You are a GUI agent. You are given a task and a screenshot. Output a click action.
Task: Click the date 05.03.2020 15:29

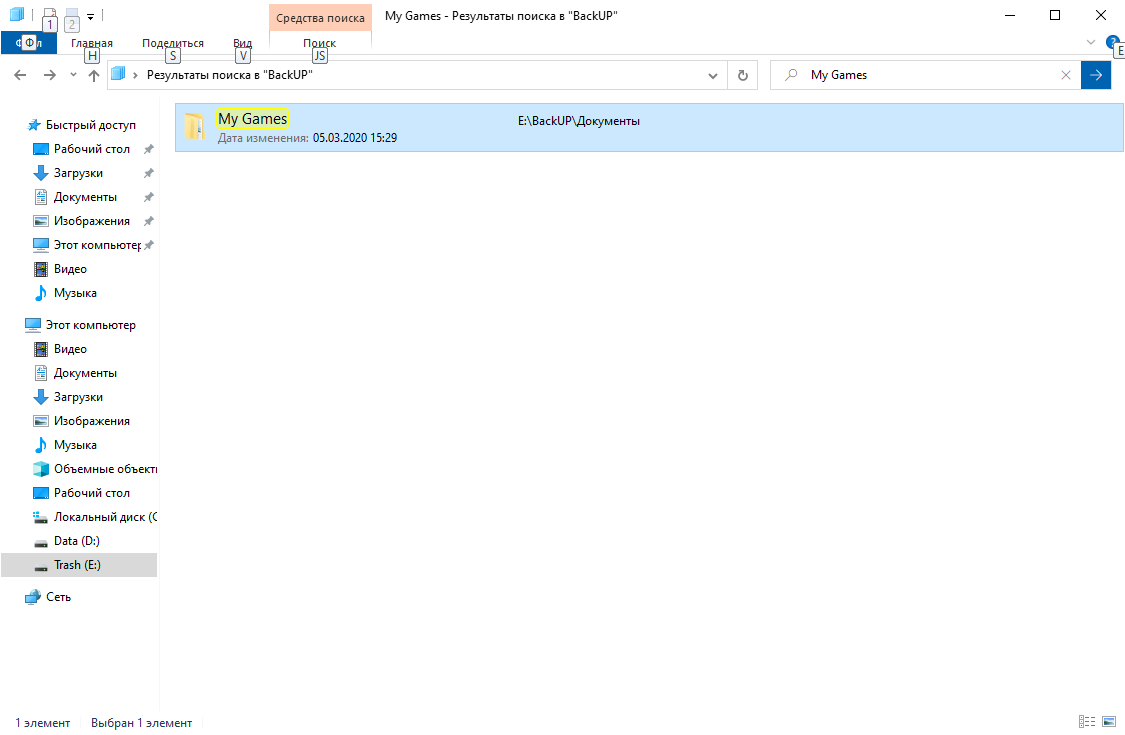pyautogui.click(x=354, y=138)
